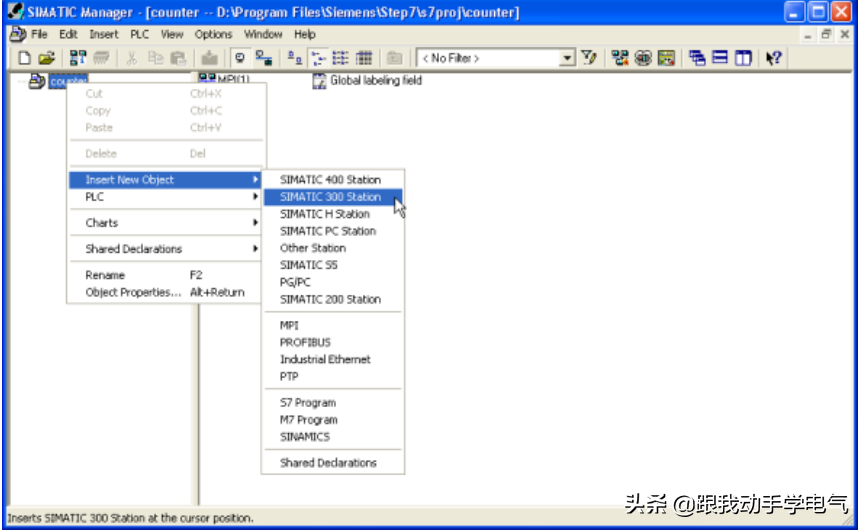
Task: Click the context Help arrow question-mark icon
Action: point(773,58)
